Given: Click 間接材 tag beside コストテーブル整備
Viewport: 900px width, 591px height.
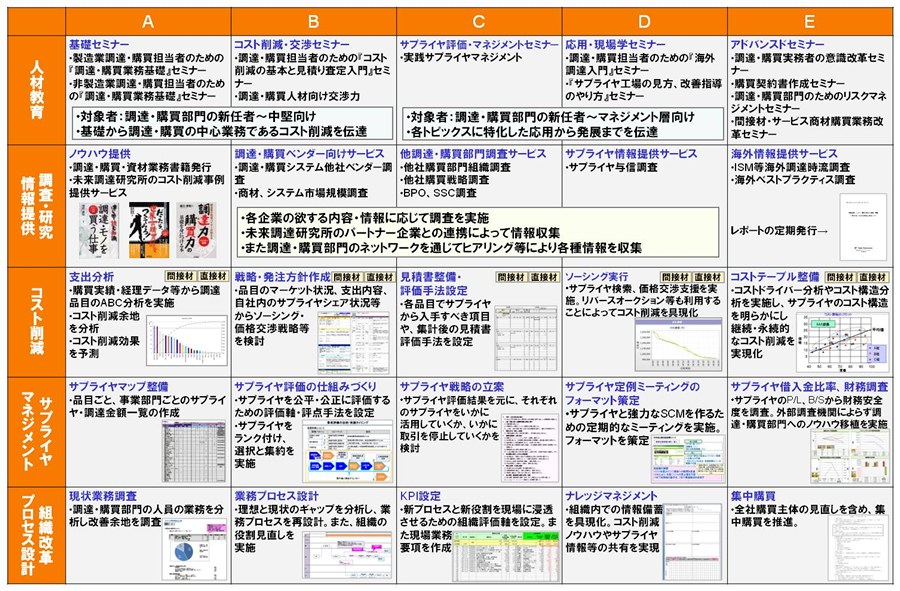Looking at the screenshot, I should pos(841,277).
